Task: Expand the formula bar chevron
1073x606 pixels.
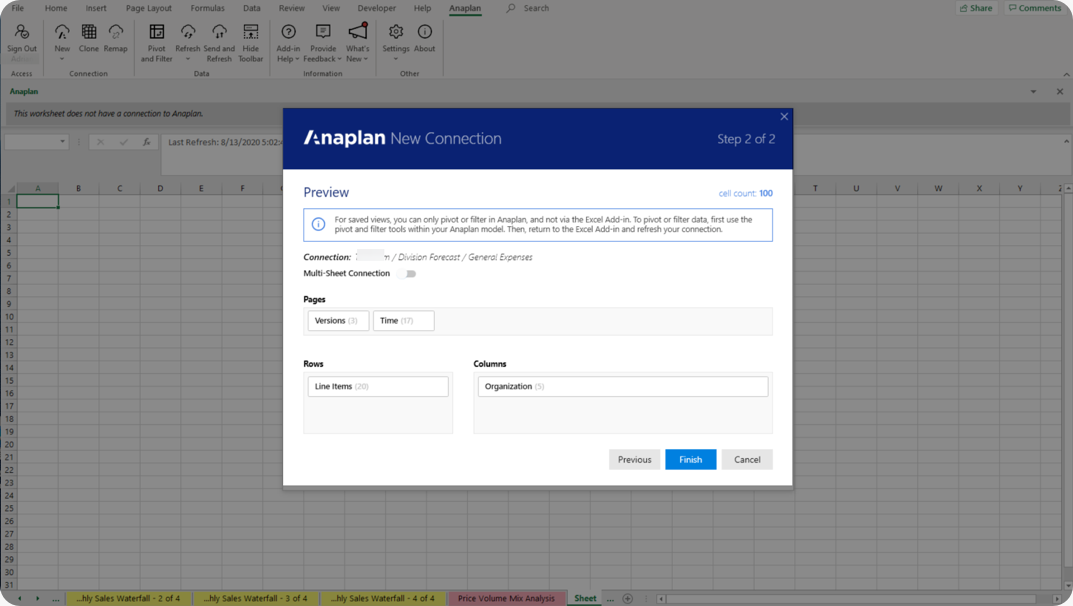Action: tap(1066, 142)
